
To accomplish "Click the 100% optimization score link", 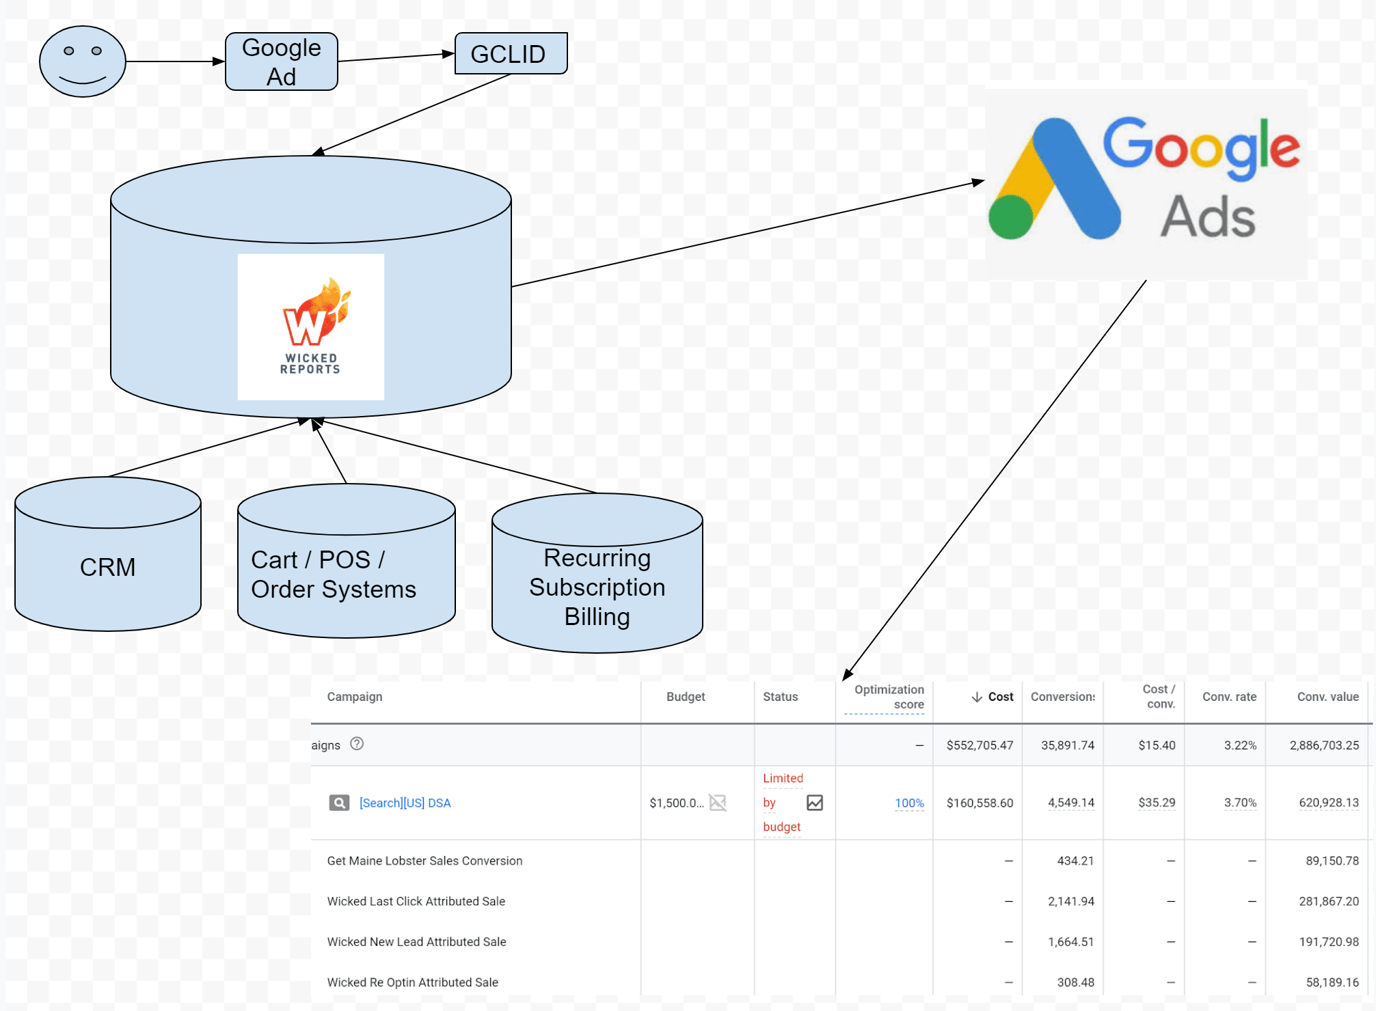I will [909, 803].
